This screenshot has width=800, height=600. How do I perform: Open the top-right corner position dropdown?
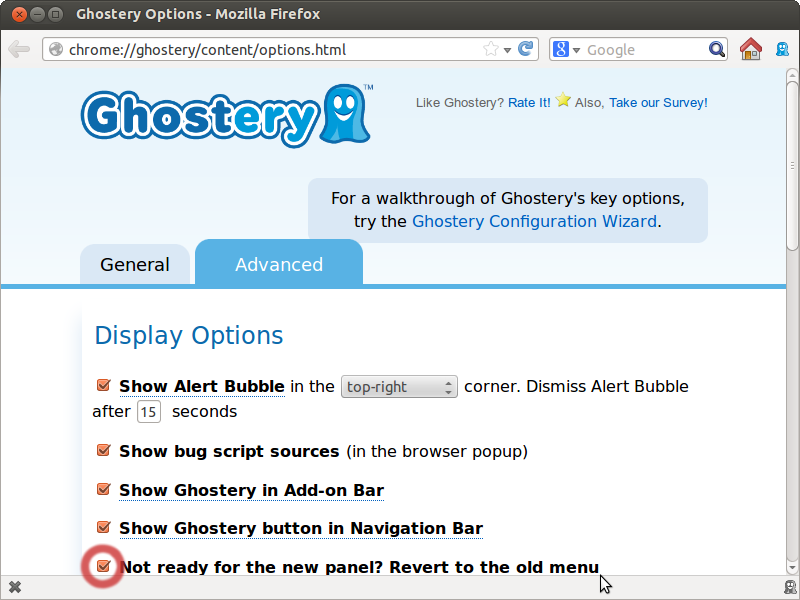399,387
